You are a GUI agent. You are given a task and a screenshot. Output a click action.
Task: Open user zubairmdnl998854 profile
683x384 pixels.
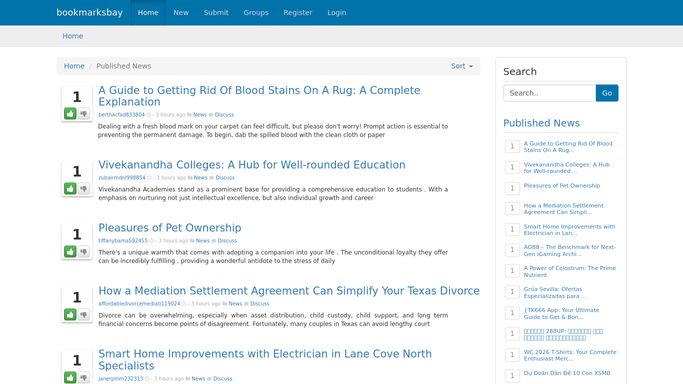pyautogui.click(x=122, y=178)
